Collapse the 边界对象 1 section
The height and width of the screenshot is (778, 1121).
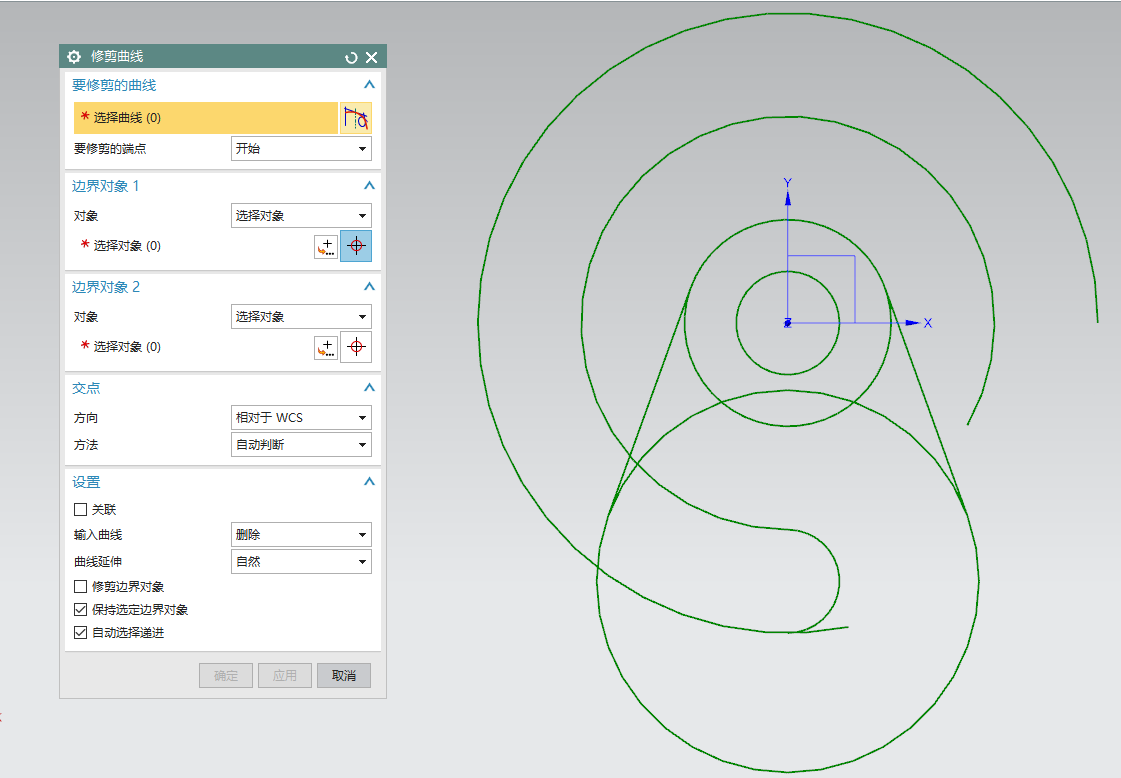click(x=369, y=185)
